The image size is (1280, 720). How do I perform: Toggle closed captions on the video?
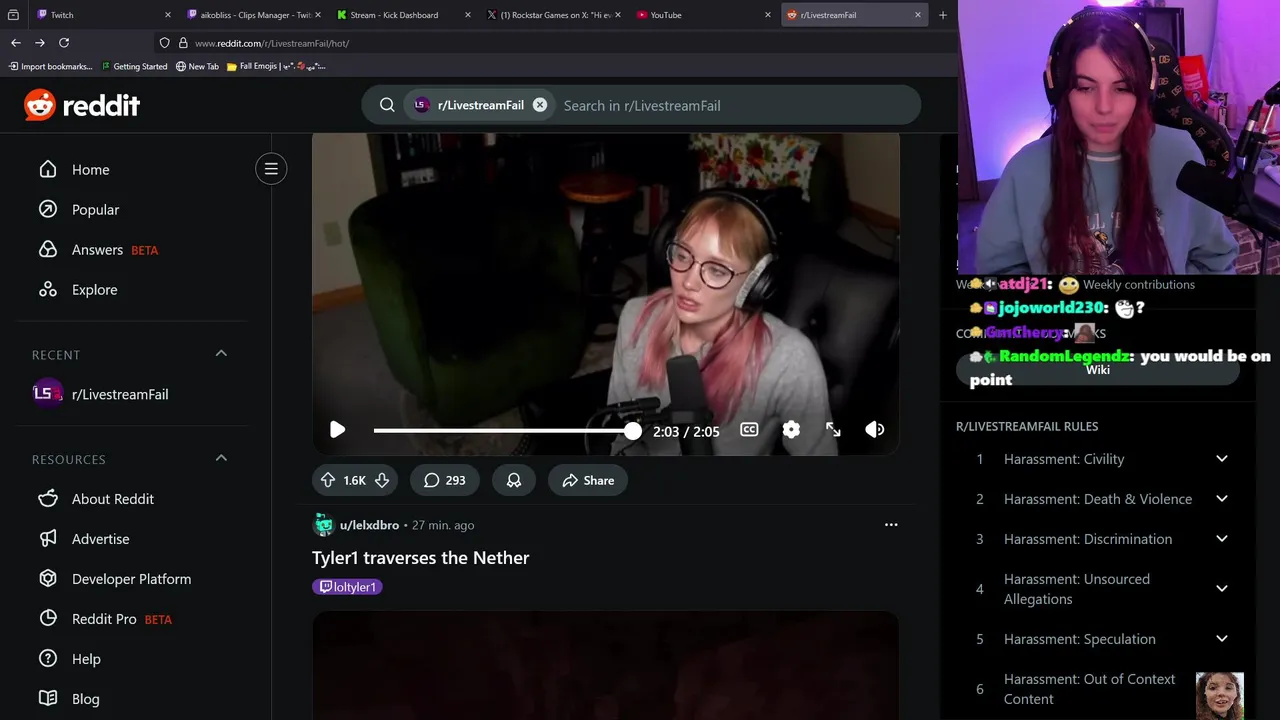pos(749,430)
